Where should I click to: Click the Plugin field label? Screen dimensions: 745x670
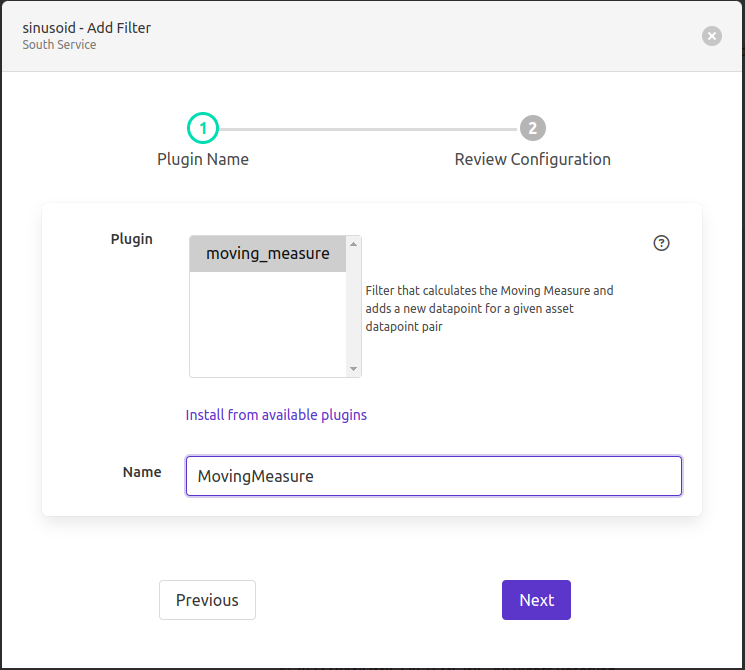click(131, 239)
